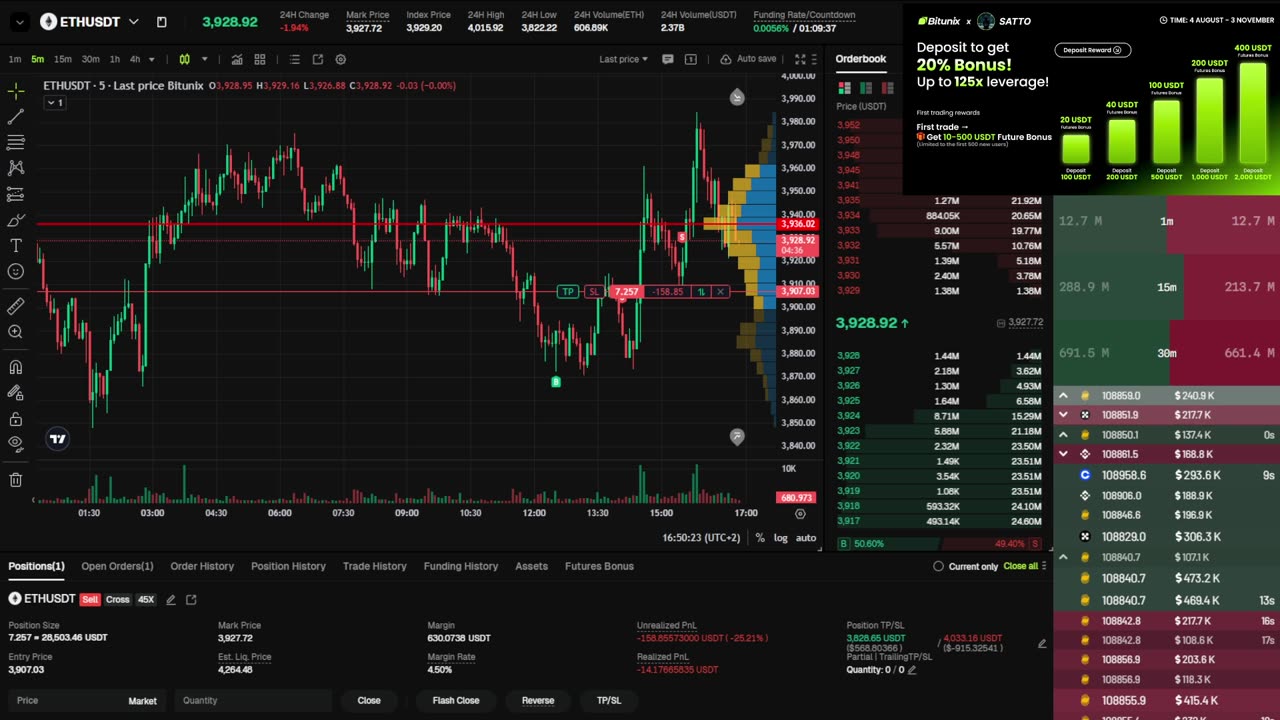Select the ruler measure tool
The height and width of the screenshot is (720, 1280).
tap(16, 306)
